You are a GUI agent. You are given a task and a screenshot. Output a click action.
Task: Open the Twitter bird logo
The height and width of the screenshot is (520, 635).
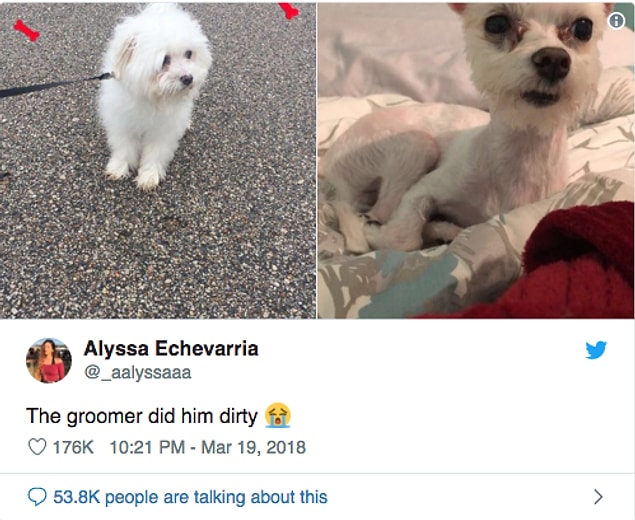(596, 350)
